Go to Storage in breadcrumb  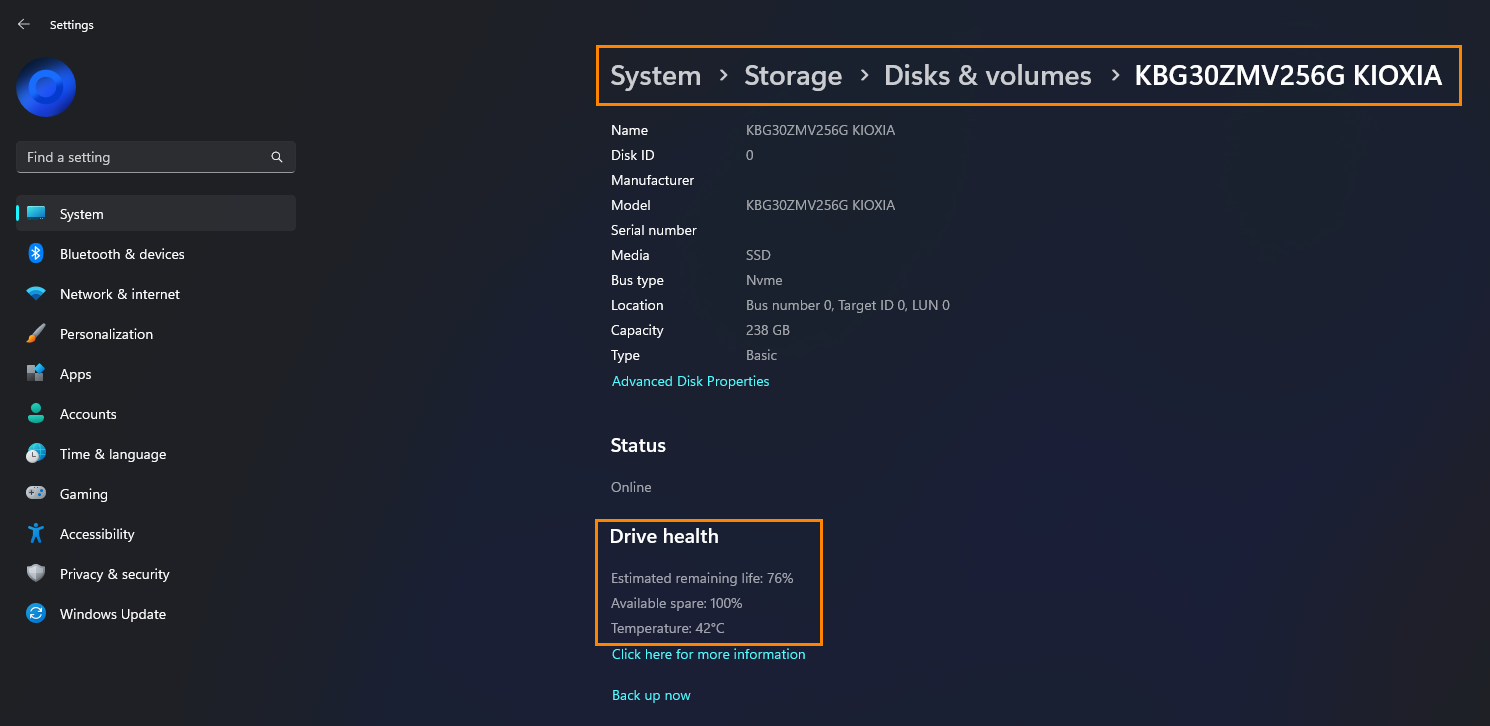coord(793,76)
